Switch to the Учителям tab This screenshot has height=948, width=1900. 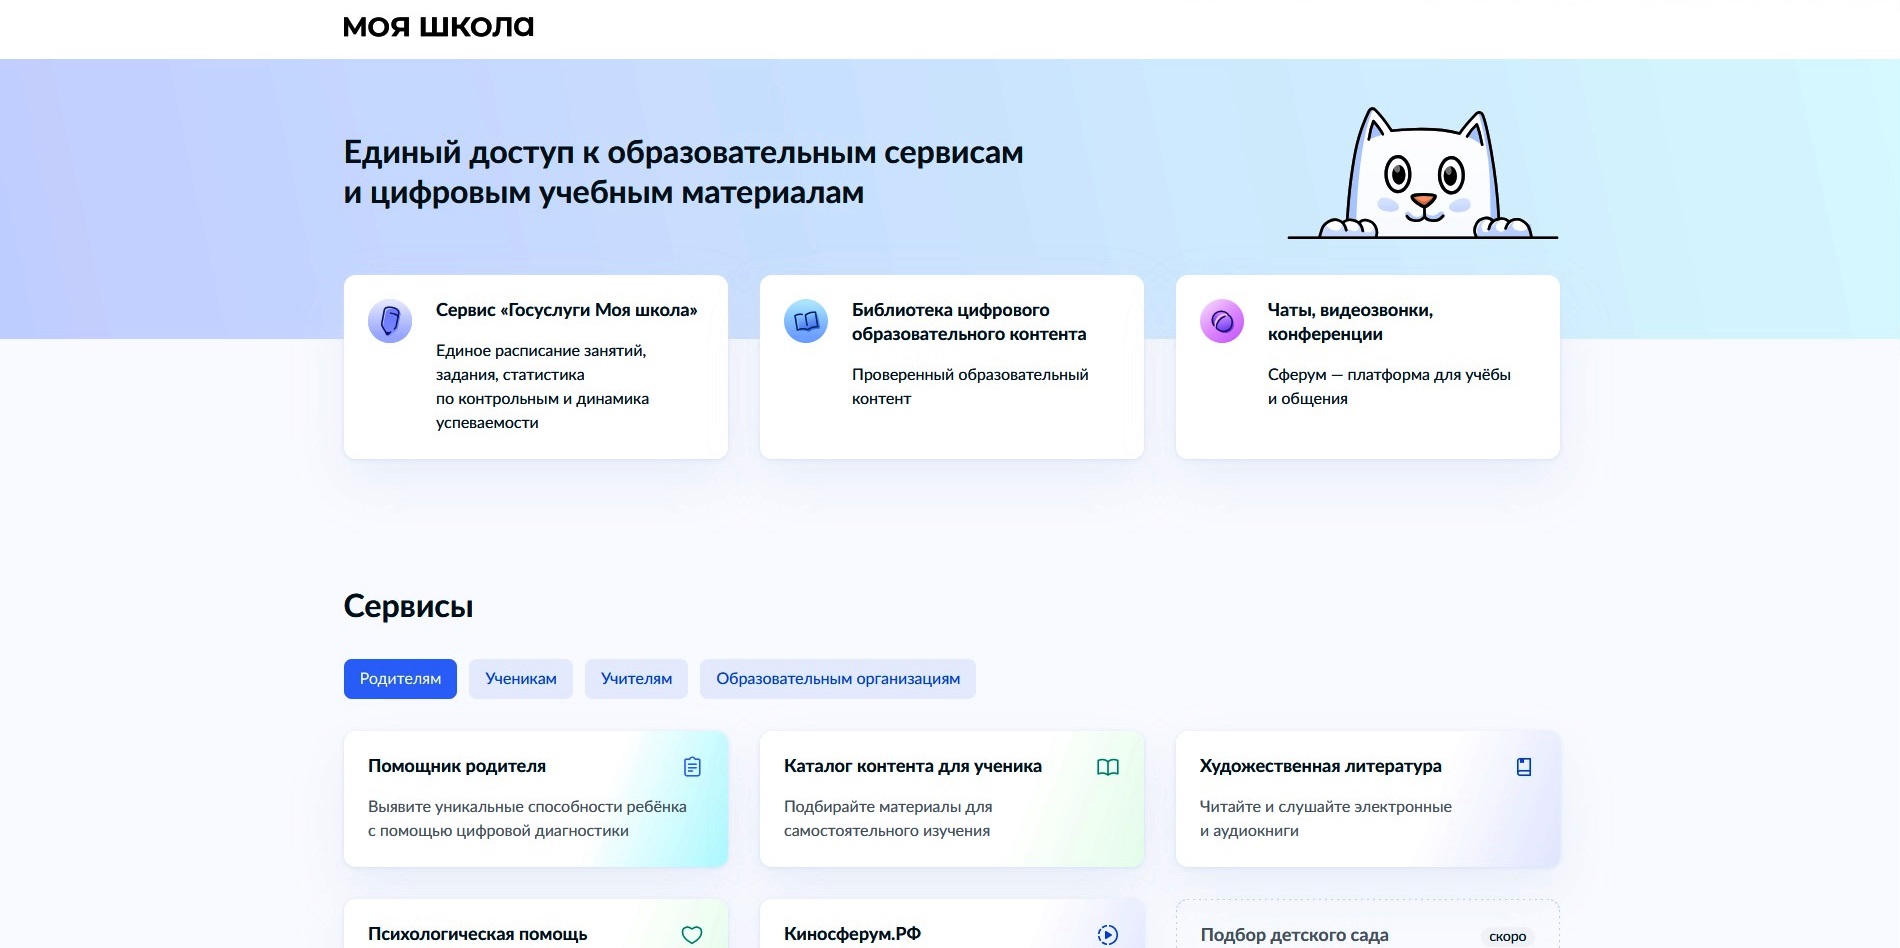(x=636, y=679)
